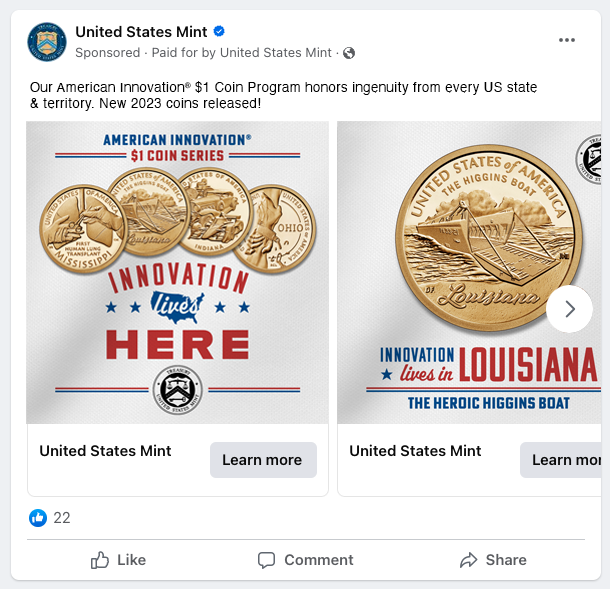View the 22 reactions count
This screenshot has width=610, height=589.
coord(62,518)
